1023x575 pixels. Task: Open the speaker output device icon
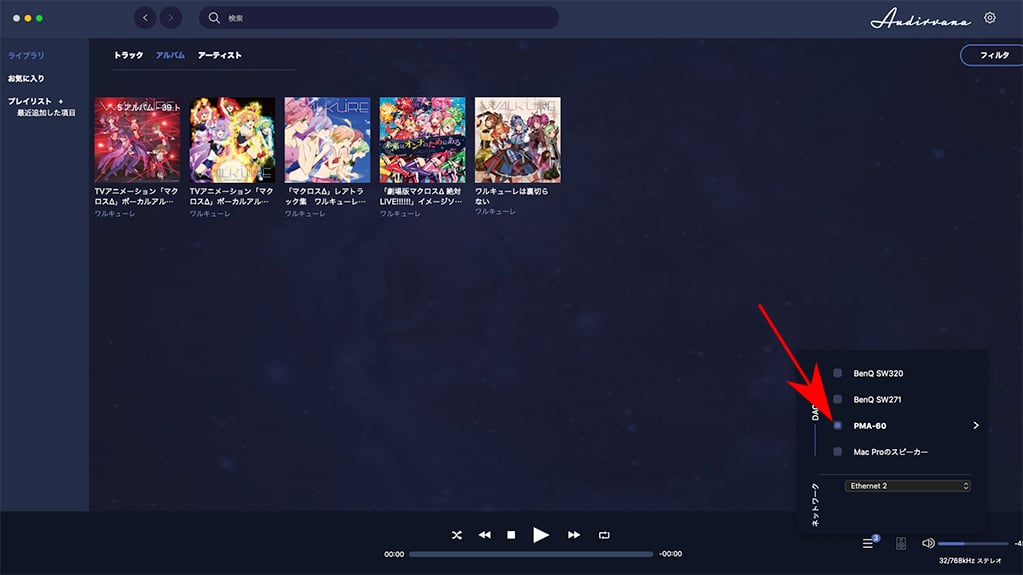click(901, 543)
